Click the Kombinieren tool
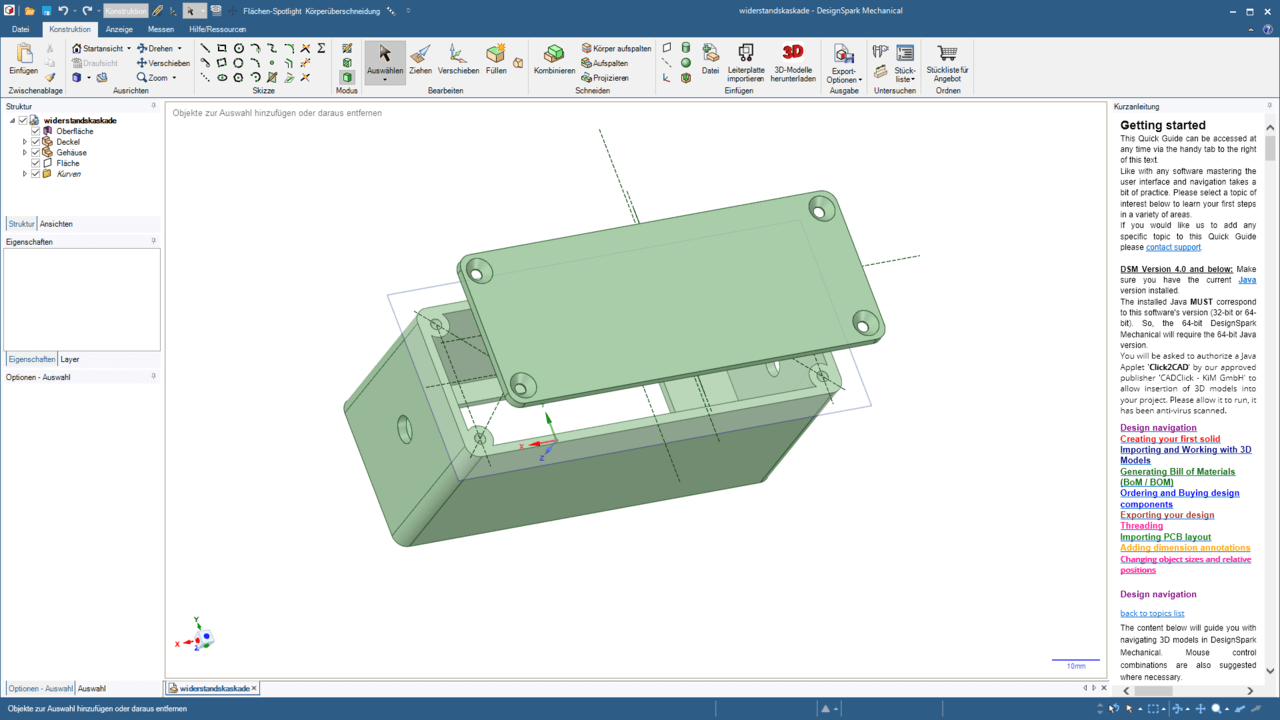Screen dimensions: 1280x720 point(554,60)
